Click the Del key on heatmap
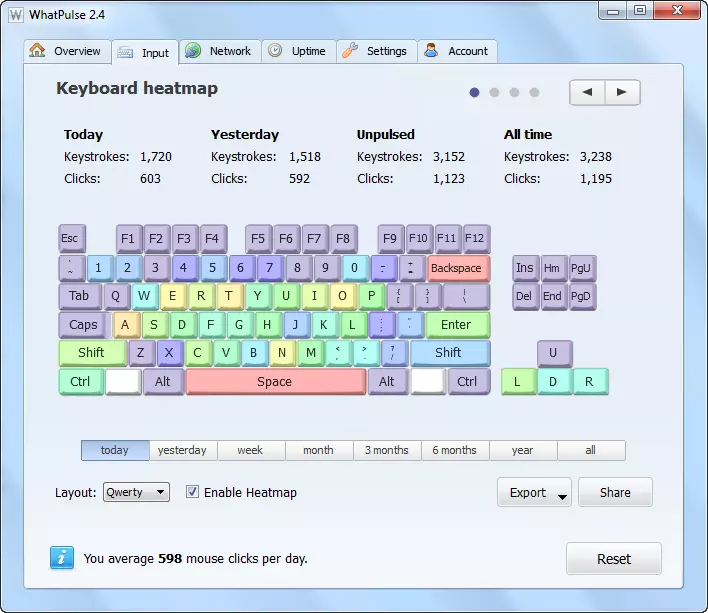708x613 pixels. coord(525,296)
